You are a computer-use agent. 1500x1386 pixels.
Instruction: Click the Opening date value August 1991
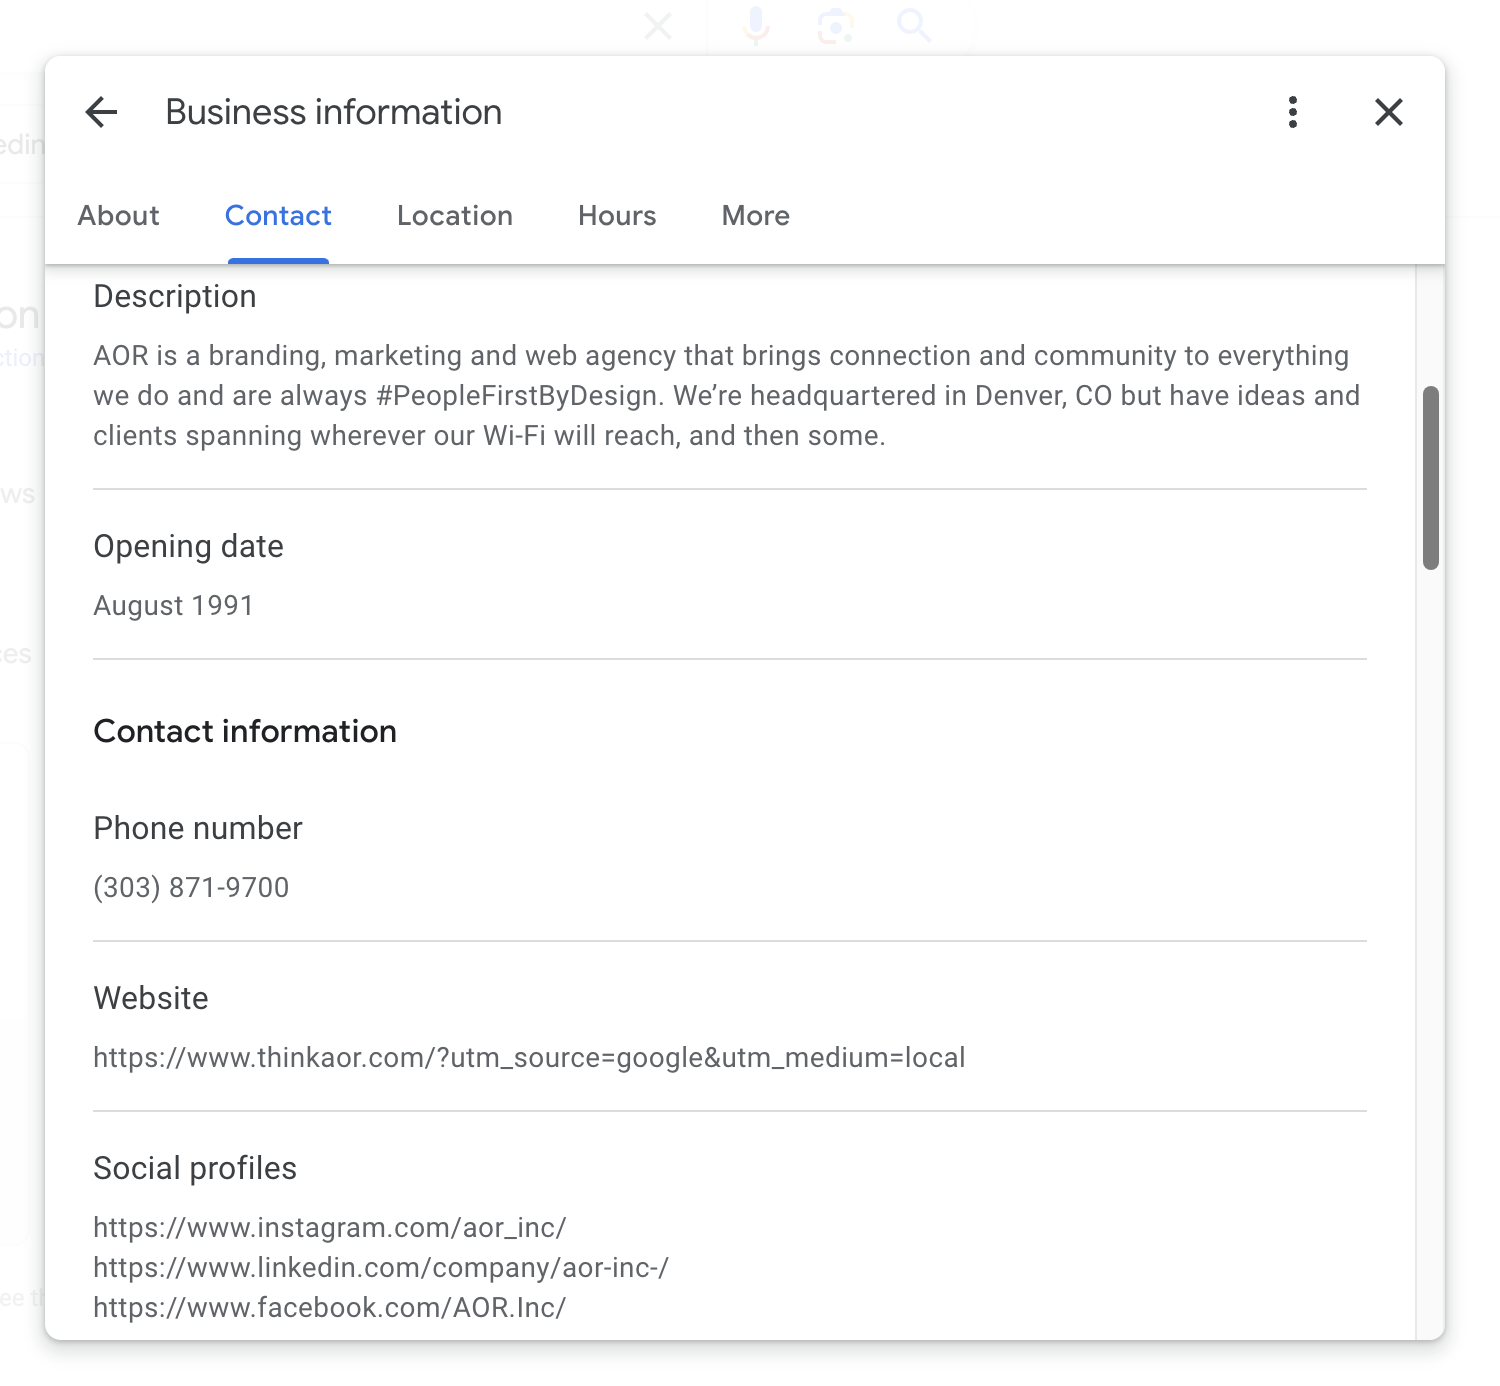(x=173, y=606)
